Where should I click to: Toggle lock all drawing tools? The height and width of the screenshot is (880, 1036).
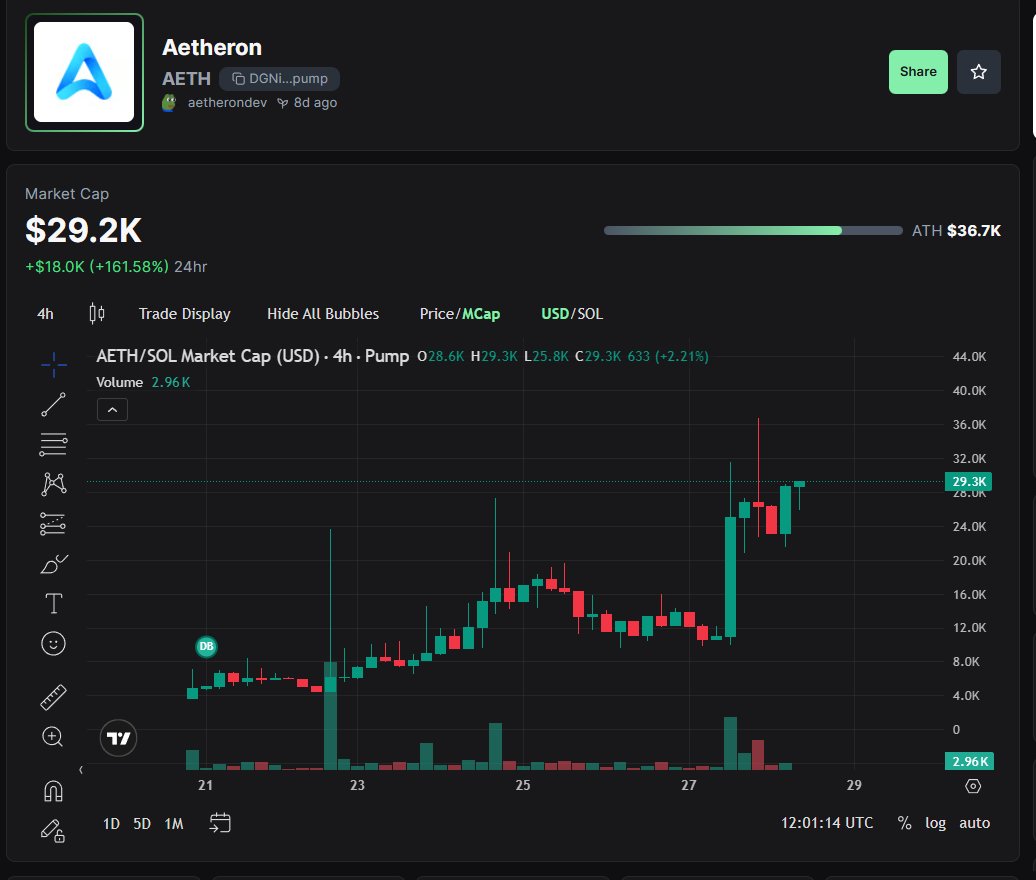coord(53,830)
